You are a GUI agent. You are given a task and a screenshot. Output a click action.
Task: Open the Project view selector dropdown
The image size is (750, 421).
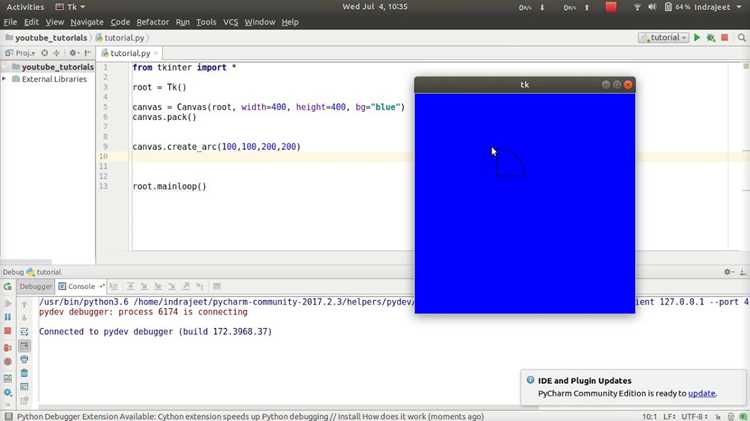[x=20, y=53]
